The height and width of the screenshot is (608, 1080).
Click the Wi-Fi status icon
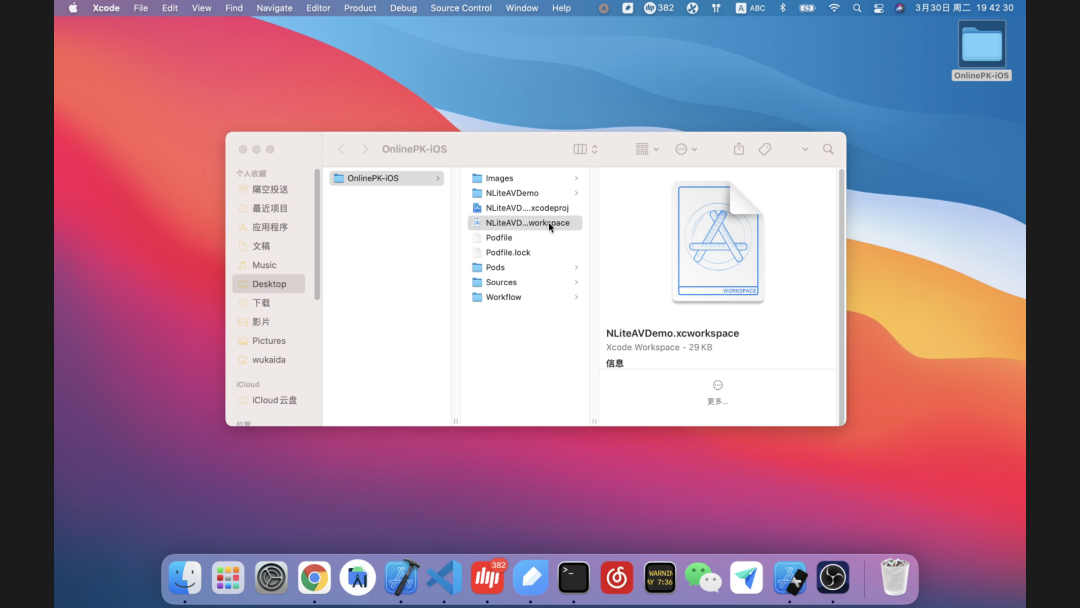pyautogui.click(x=834, y=8)
